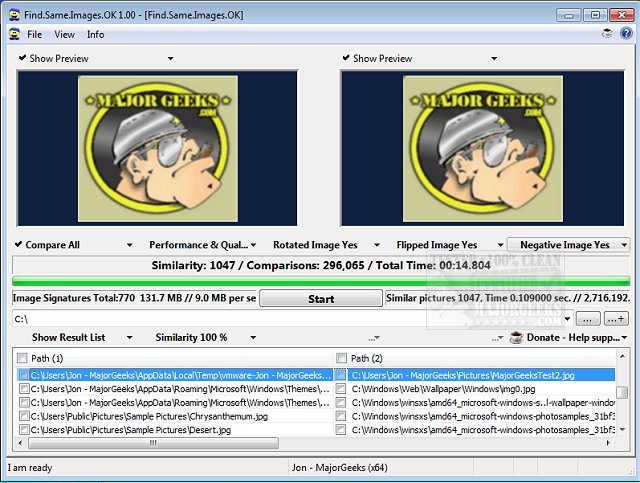Toggle right Show Preview option
The height and width of the screenshot is (483, 640).
[x=378, y=59]
